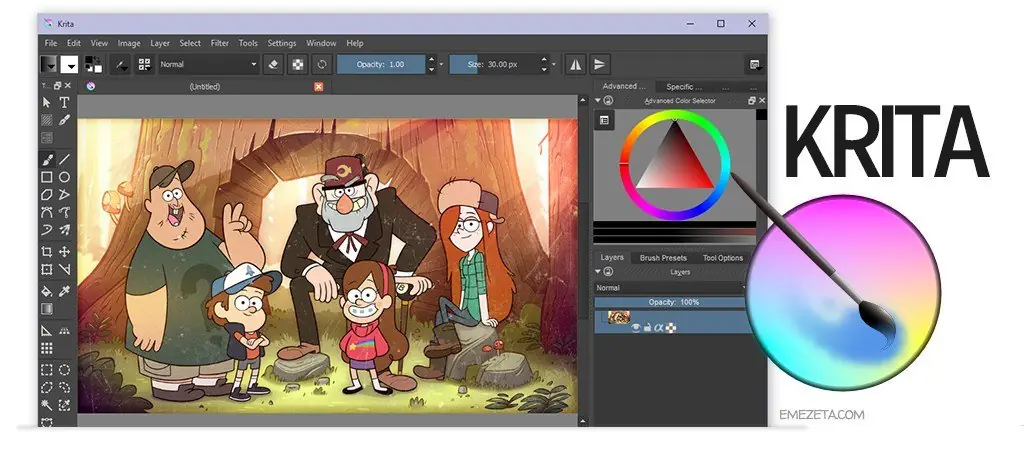Expand the dropdown arrow beside Size slider
Viewport: 1024px width, 450px height.
554,64
